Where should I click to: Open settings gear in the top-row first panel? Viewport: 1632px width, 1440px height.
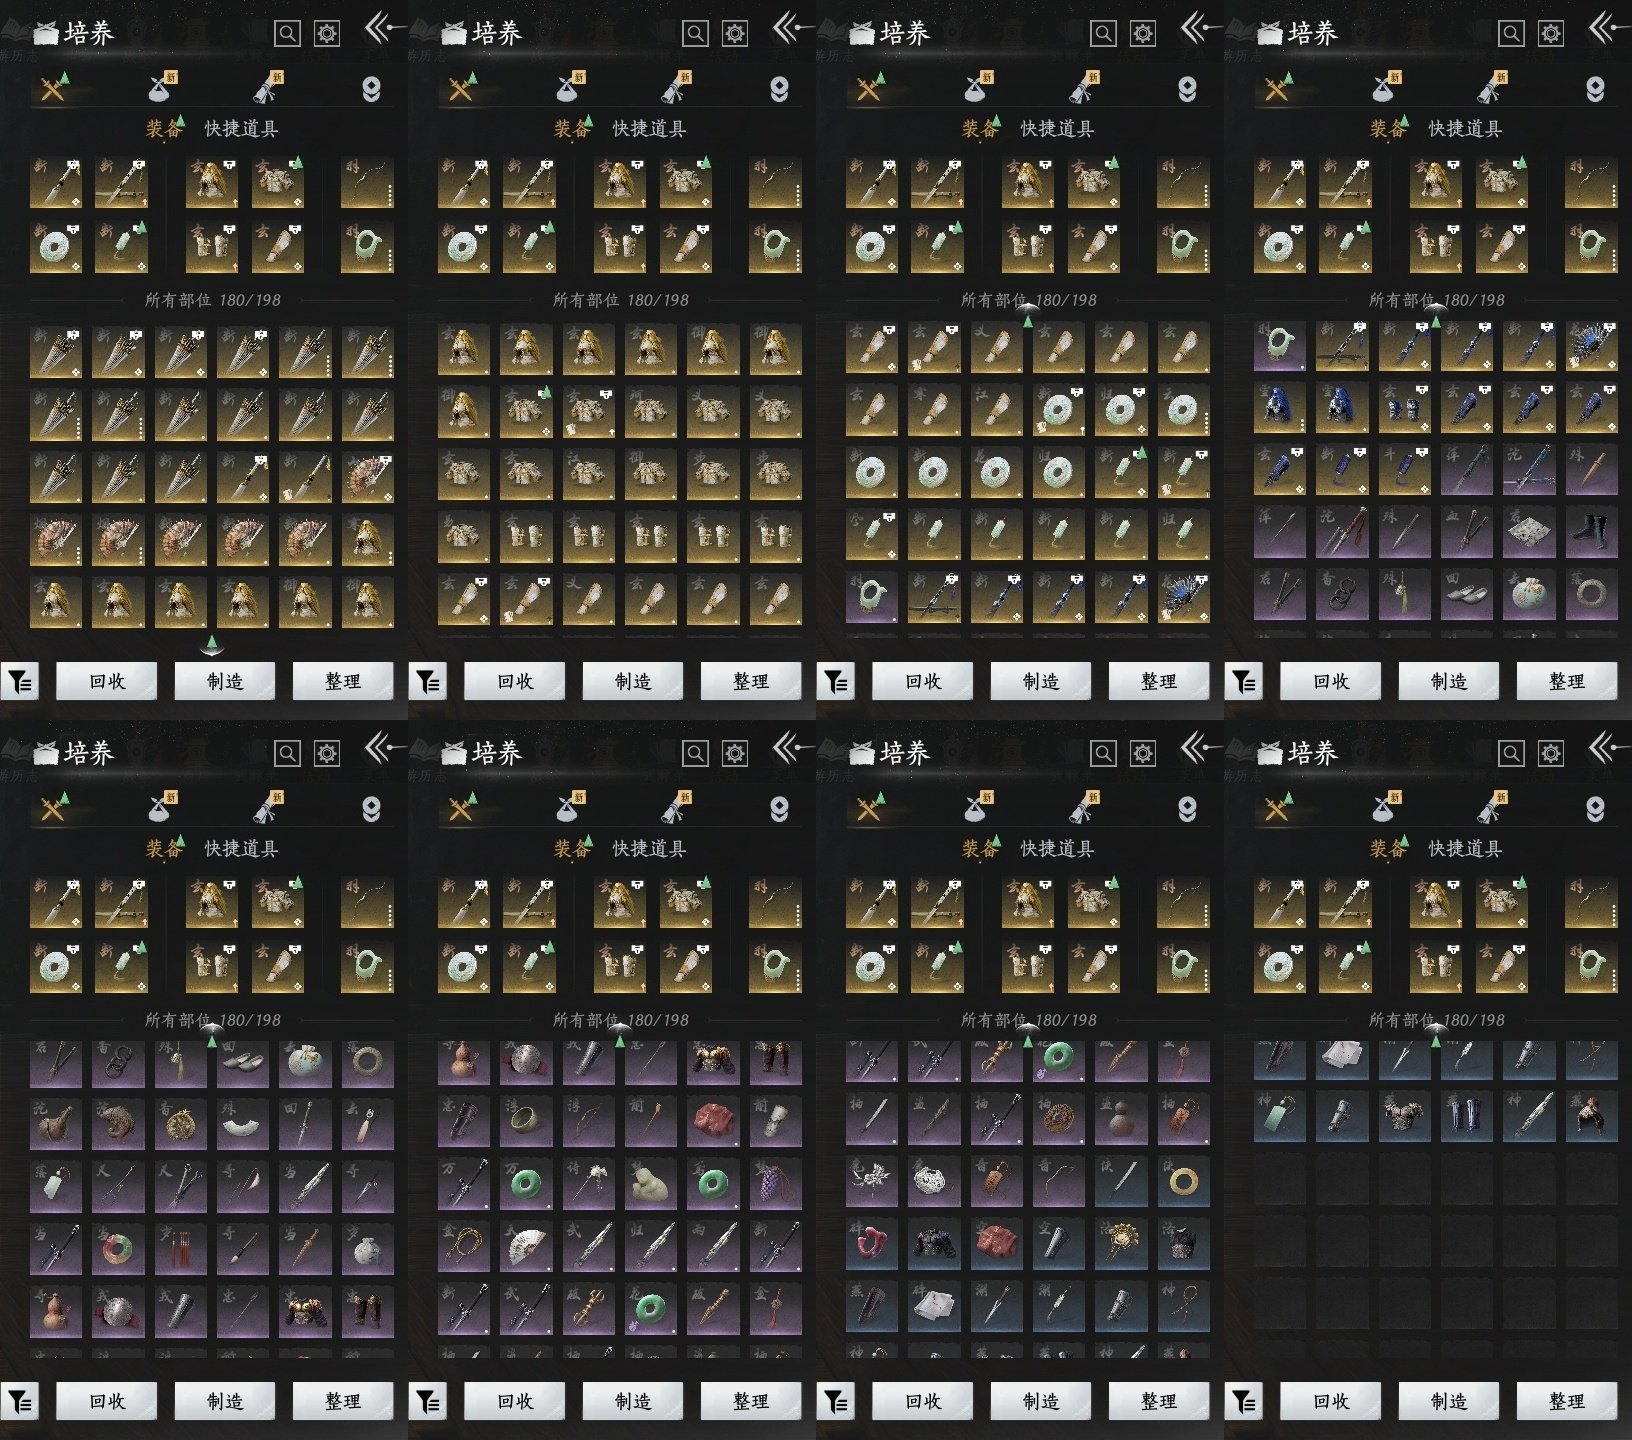pyautogui.click(x=327, y=34)
